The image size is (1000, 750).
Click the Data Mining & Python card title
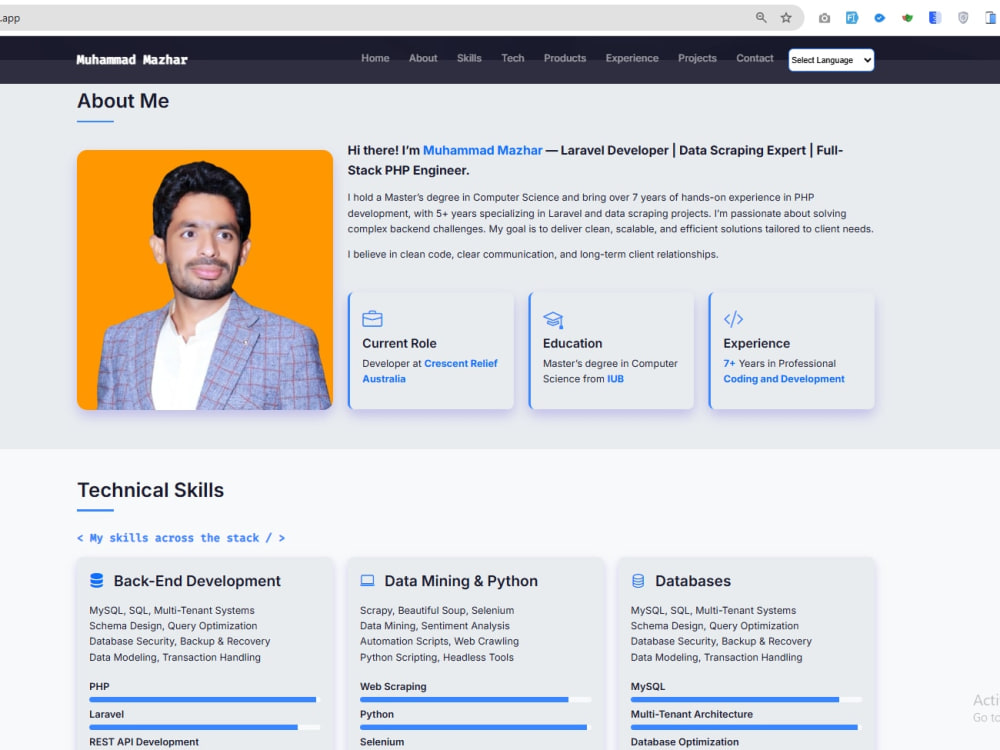(x=461, y=581)
